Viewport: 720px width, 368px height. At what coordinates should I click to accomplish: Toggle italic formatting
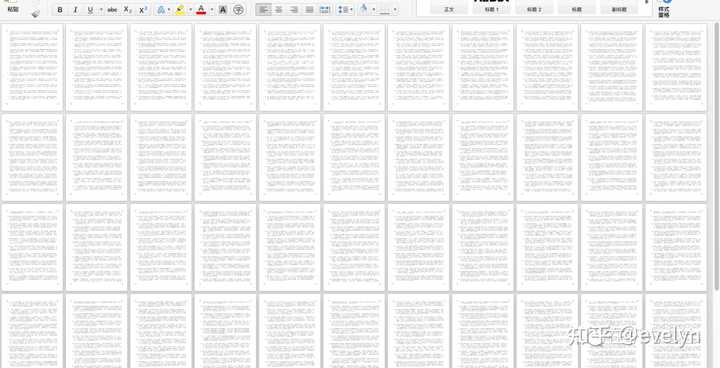75,10
